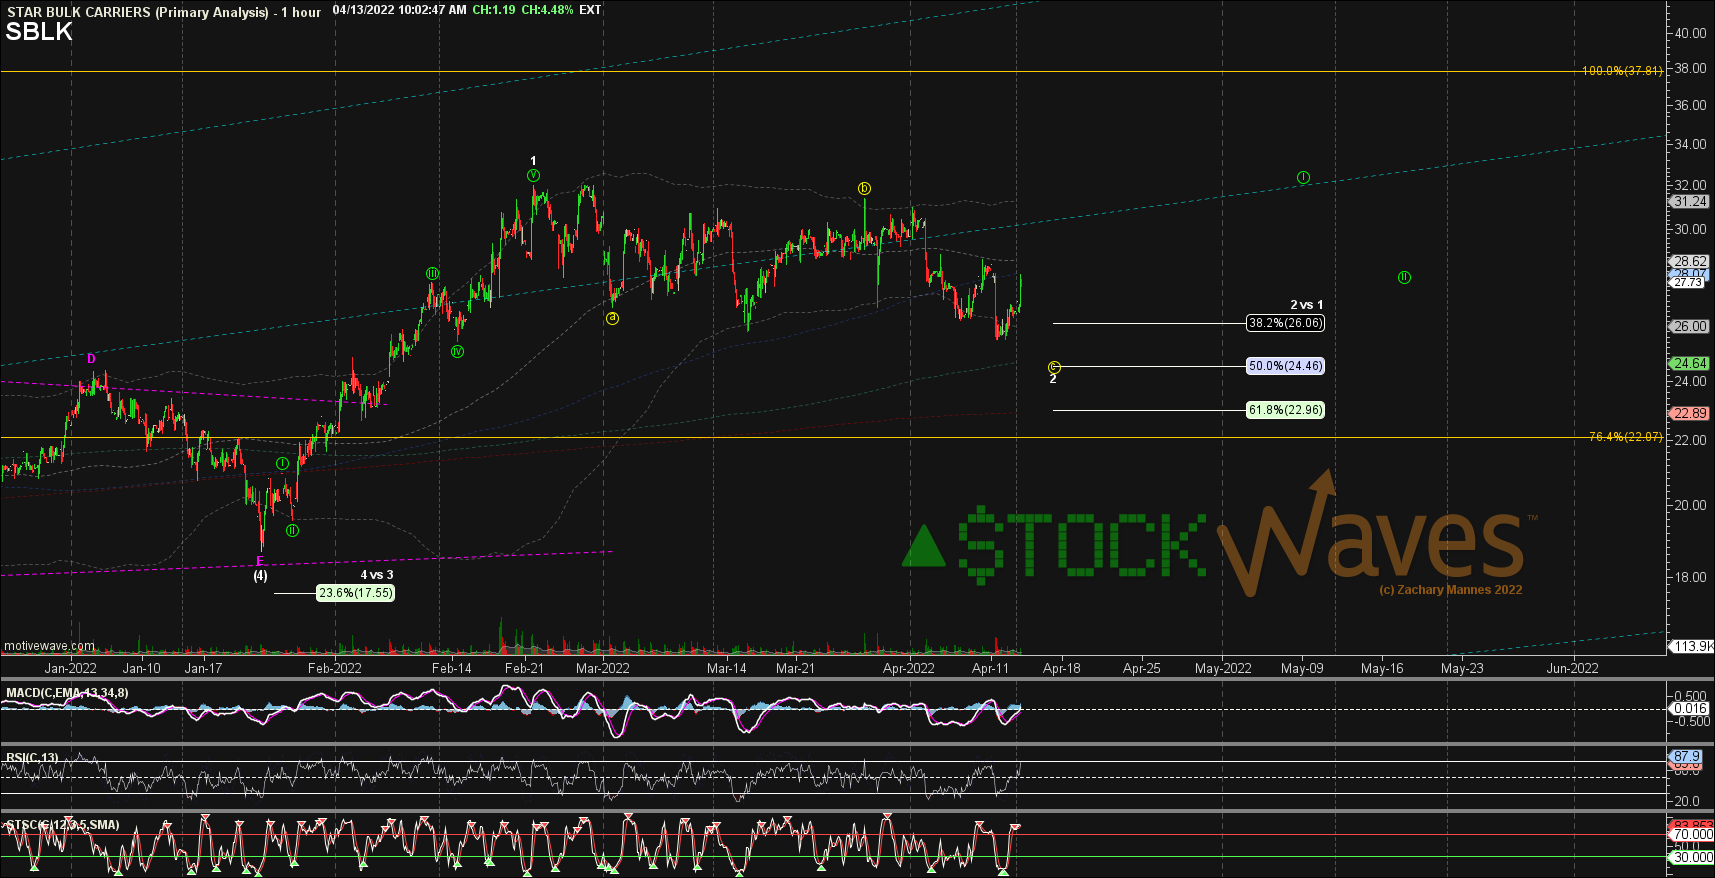Image resolution: width=1715 pixels, height=878 pixels.
Task: Select the 76.4%(22.07) Fibonacci label
Action: (x=1625, y=437)
